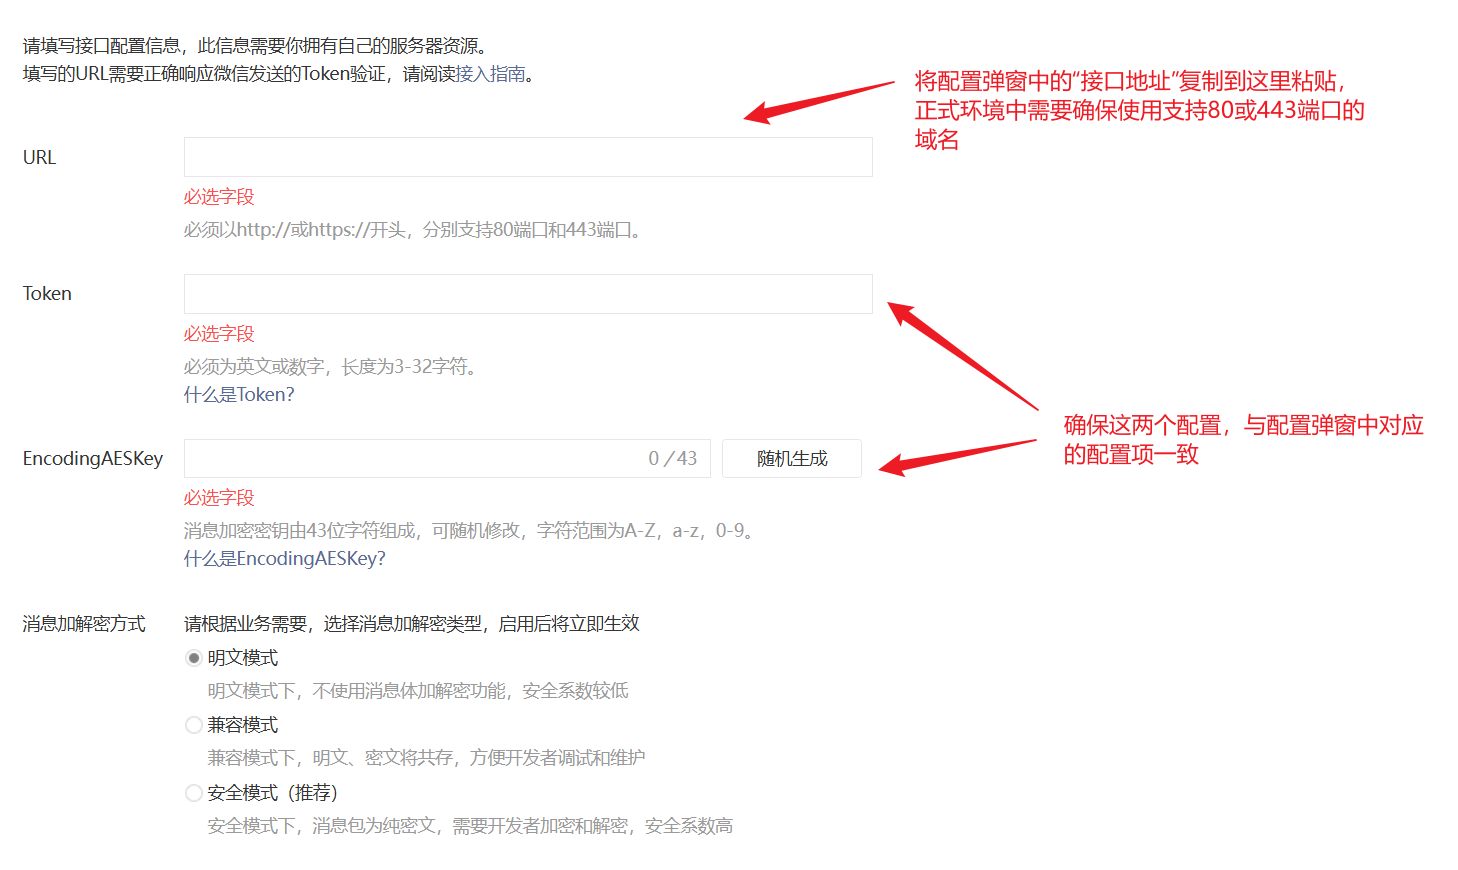Click the EncodingAESKey input field

pos(410,459)
